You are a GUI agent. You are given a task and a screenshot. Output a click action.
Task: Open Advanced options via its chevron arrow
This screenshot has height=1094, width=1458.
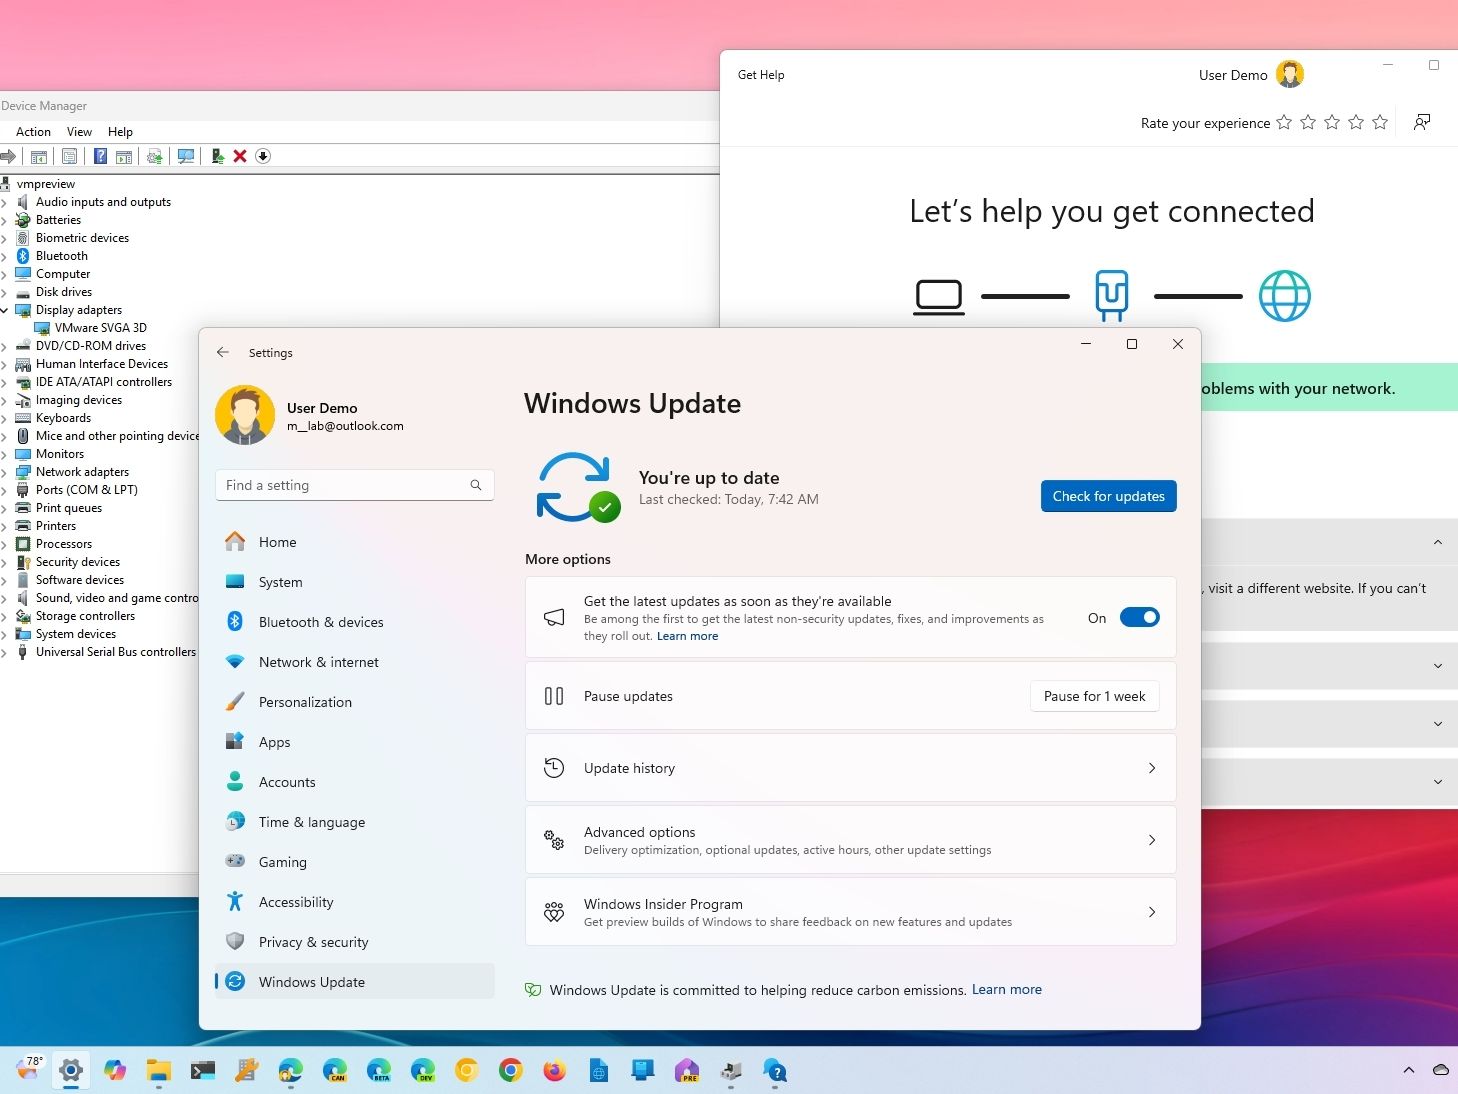pos(1152,840)
